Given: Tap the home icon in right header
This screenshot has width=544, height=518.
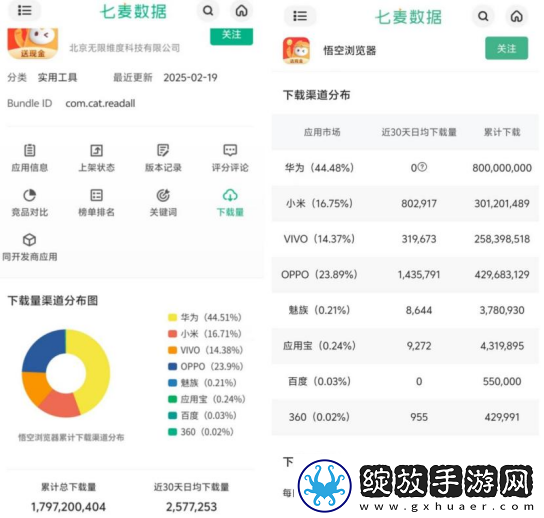Looking at the screenshot, I should coord(517,16).
